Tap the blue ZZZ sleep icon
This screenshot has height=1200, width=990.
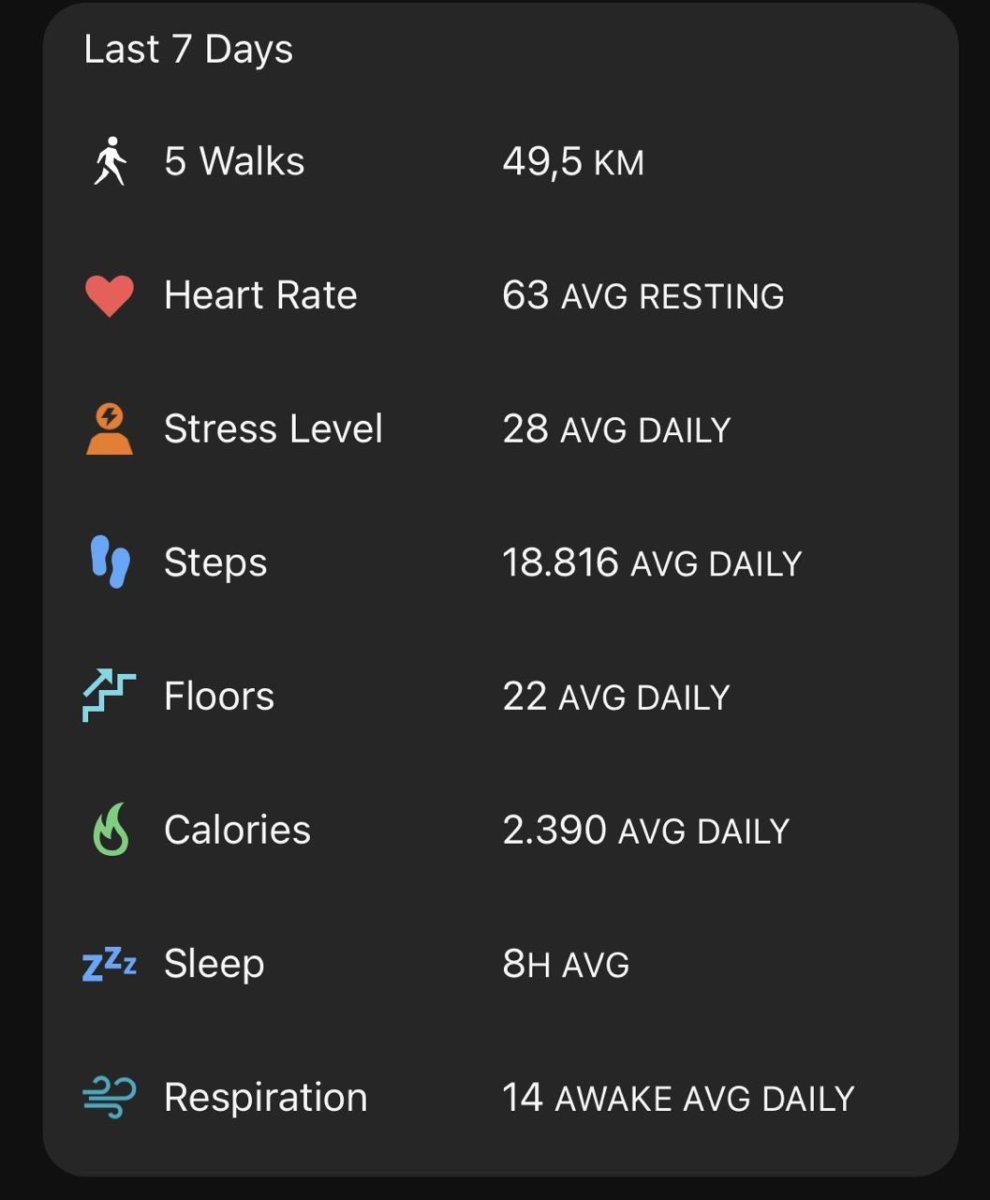pyautogui.click(x=109, y=964)
